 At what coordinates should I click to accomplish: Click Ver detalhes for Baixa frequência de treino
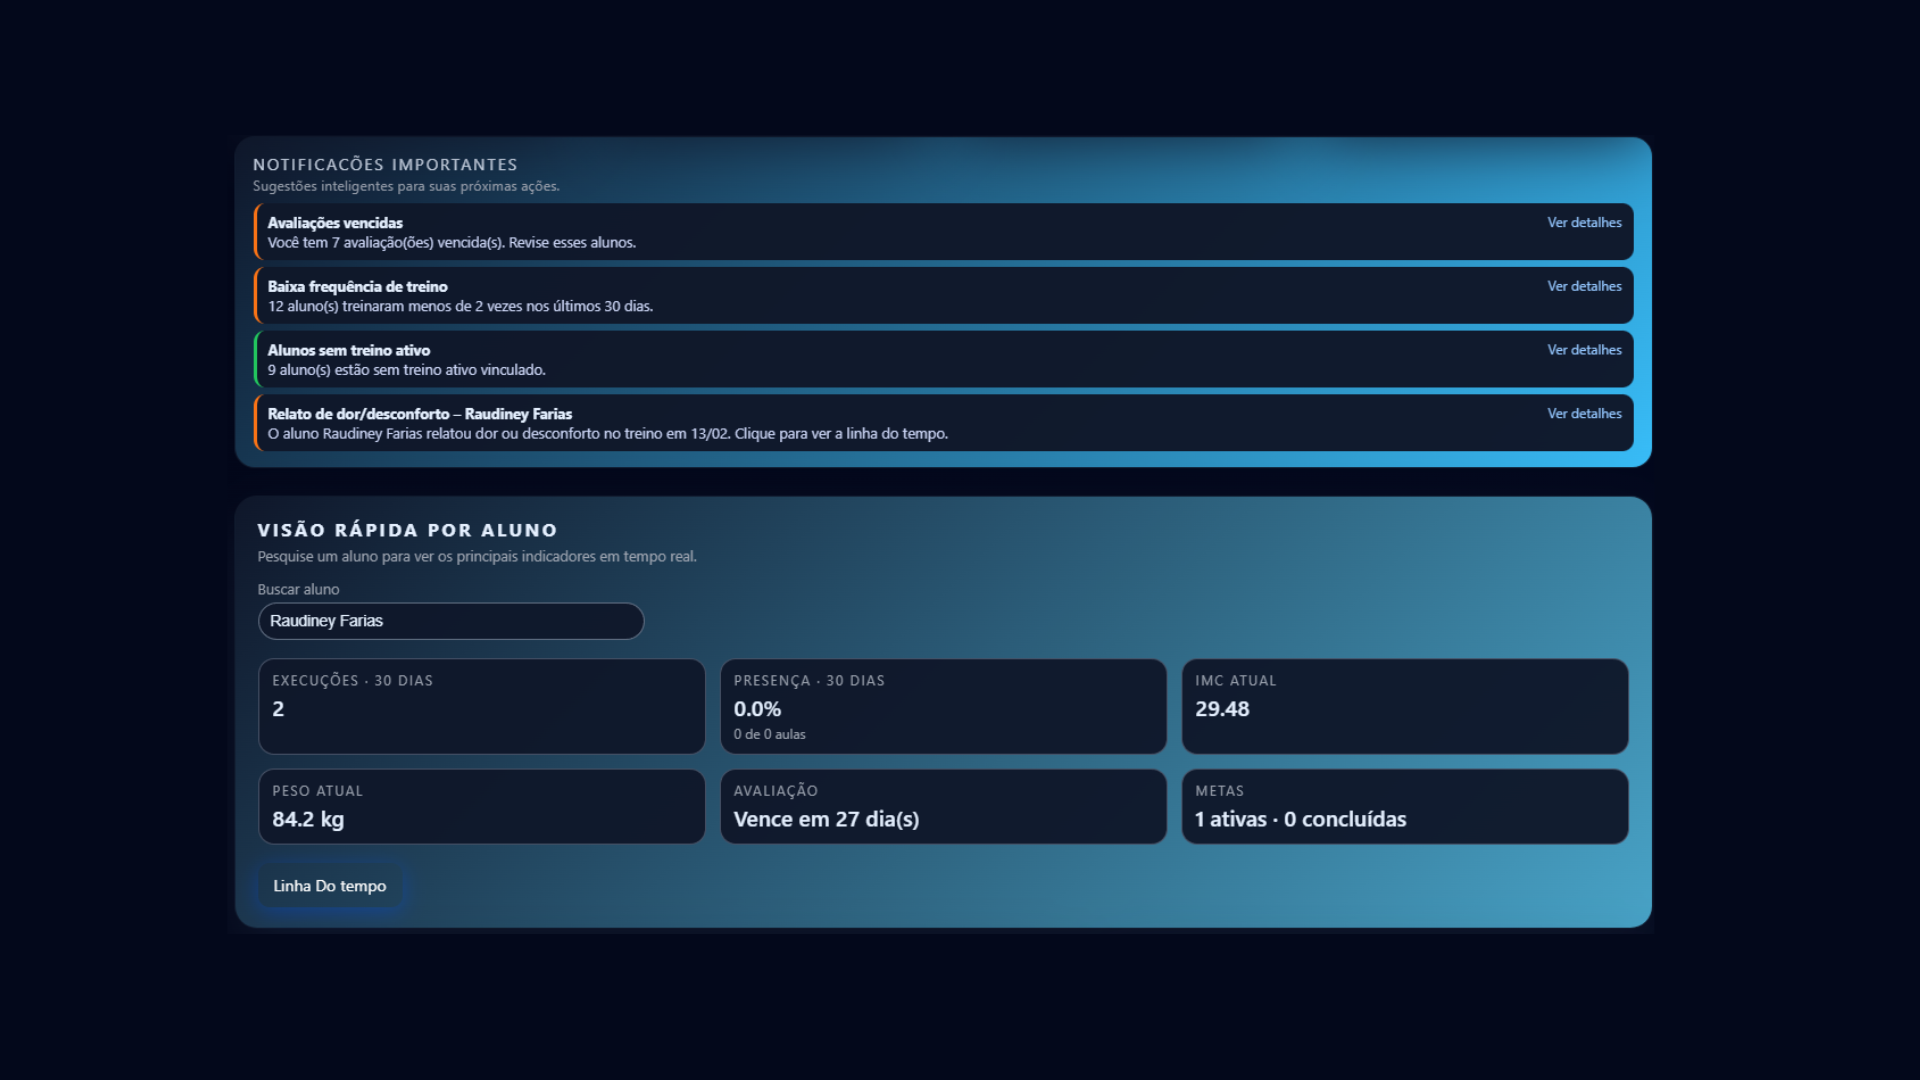(x=1584, y=286)
